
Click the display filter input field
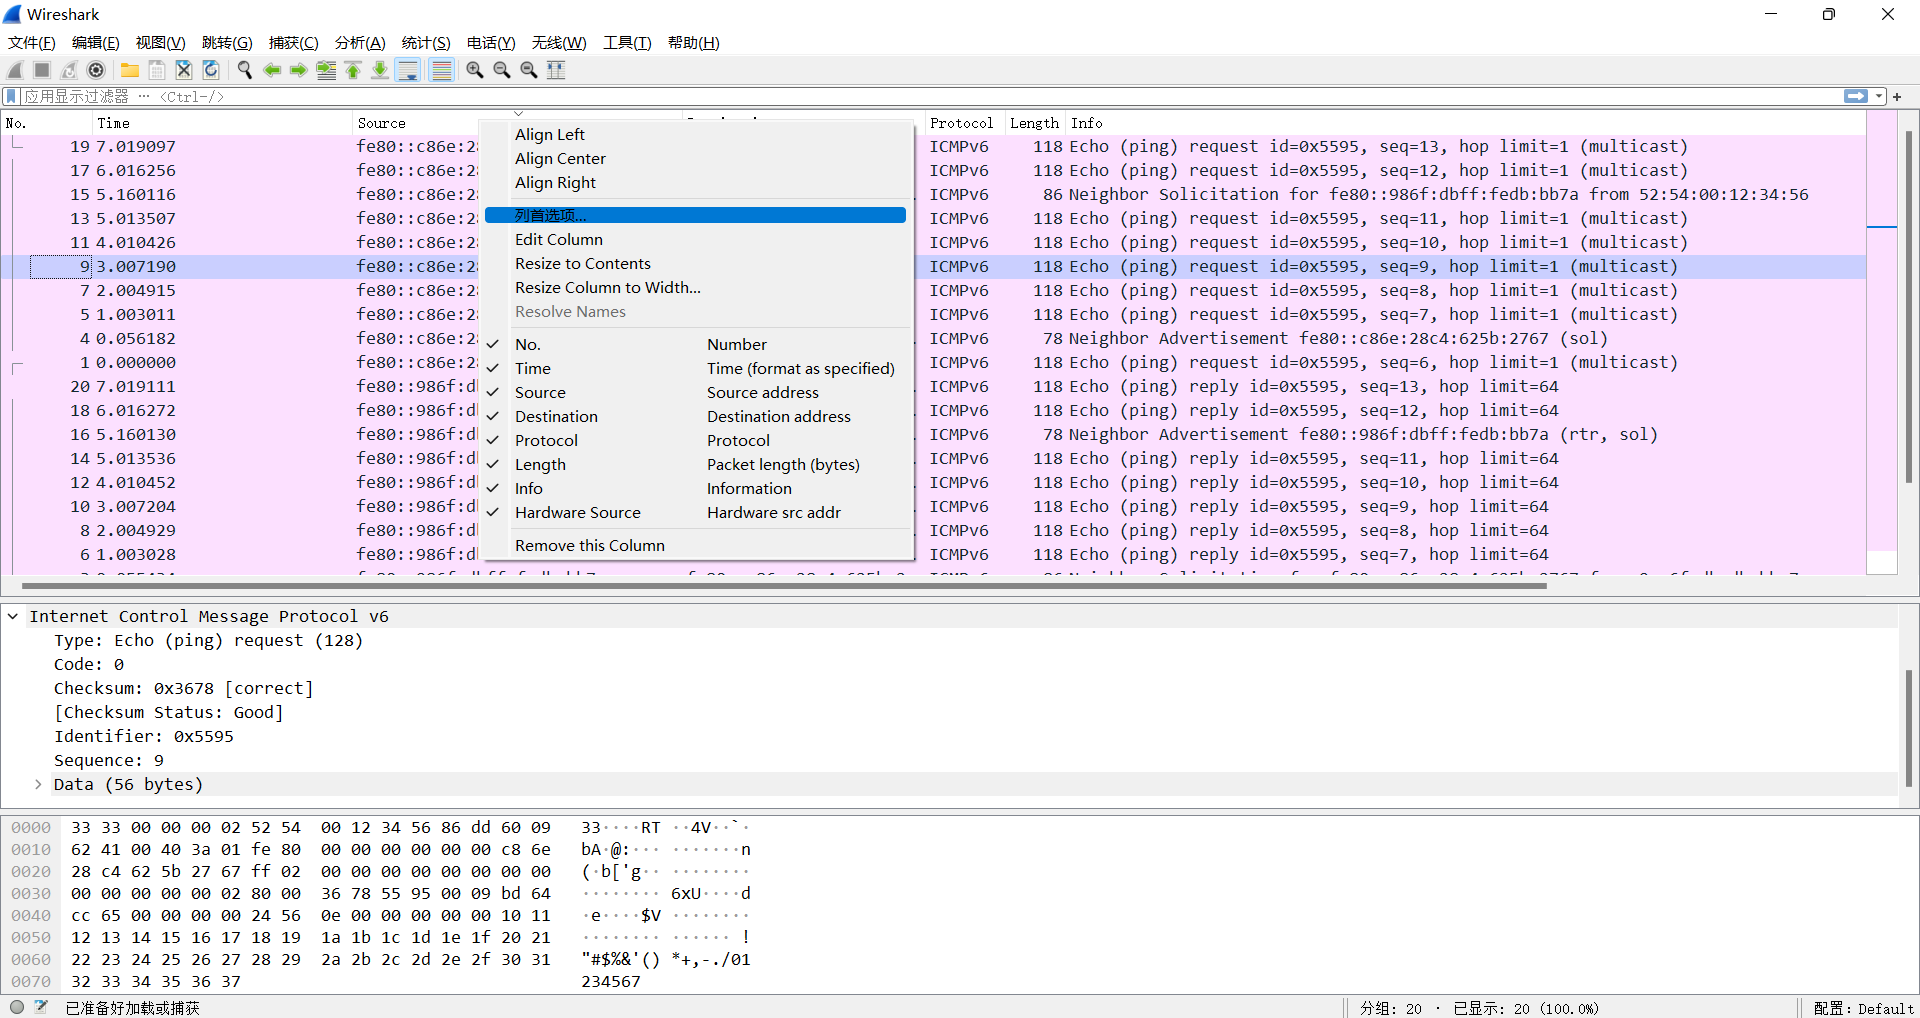[x=930, y=96]
